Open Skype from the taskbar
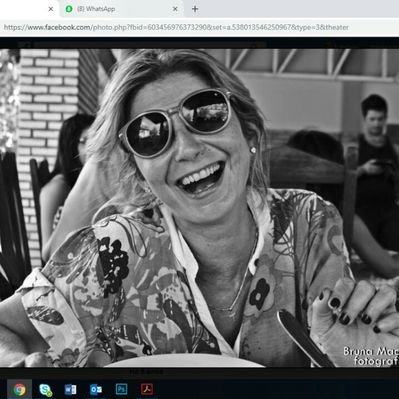The width and height of the screenshot is (399, 399). (x=45, y=389)
